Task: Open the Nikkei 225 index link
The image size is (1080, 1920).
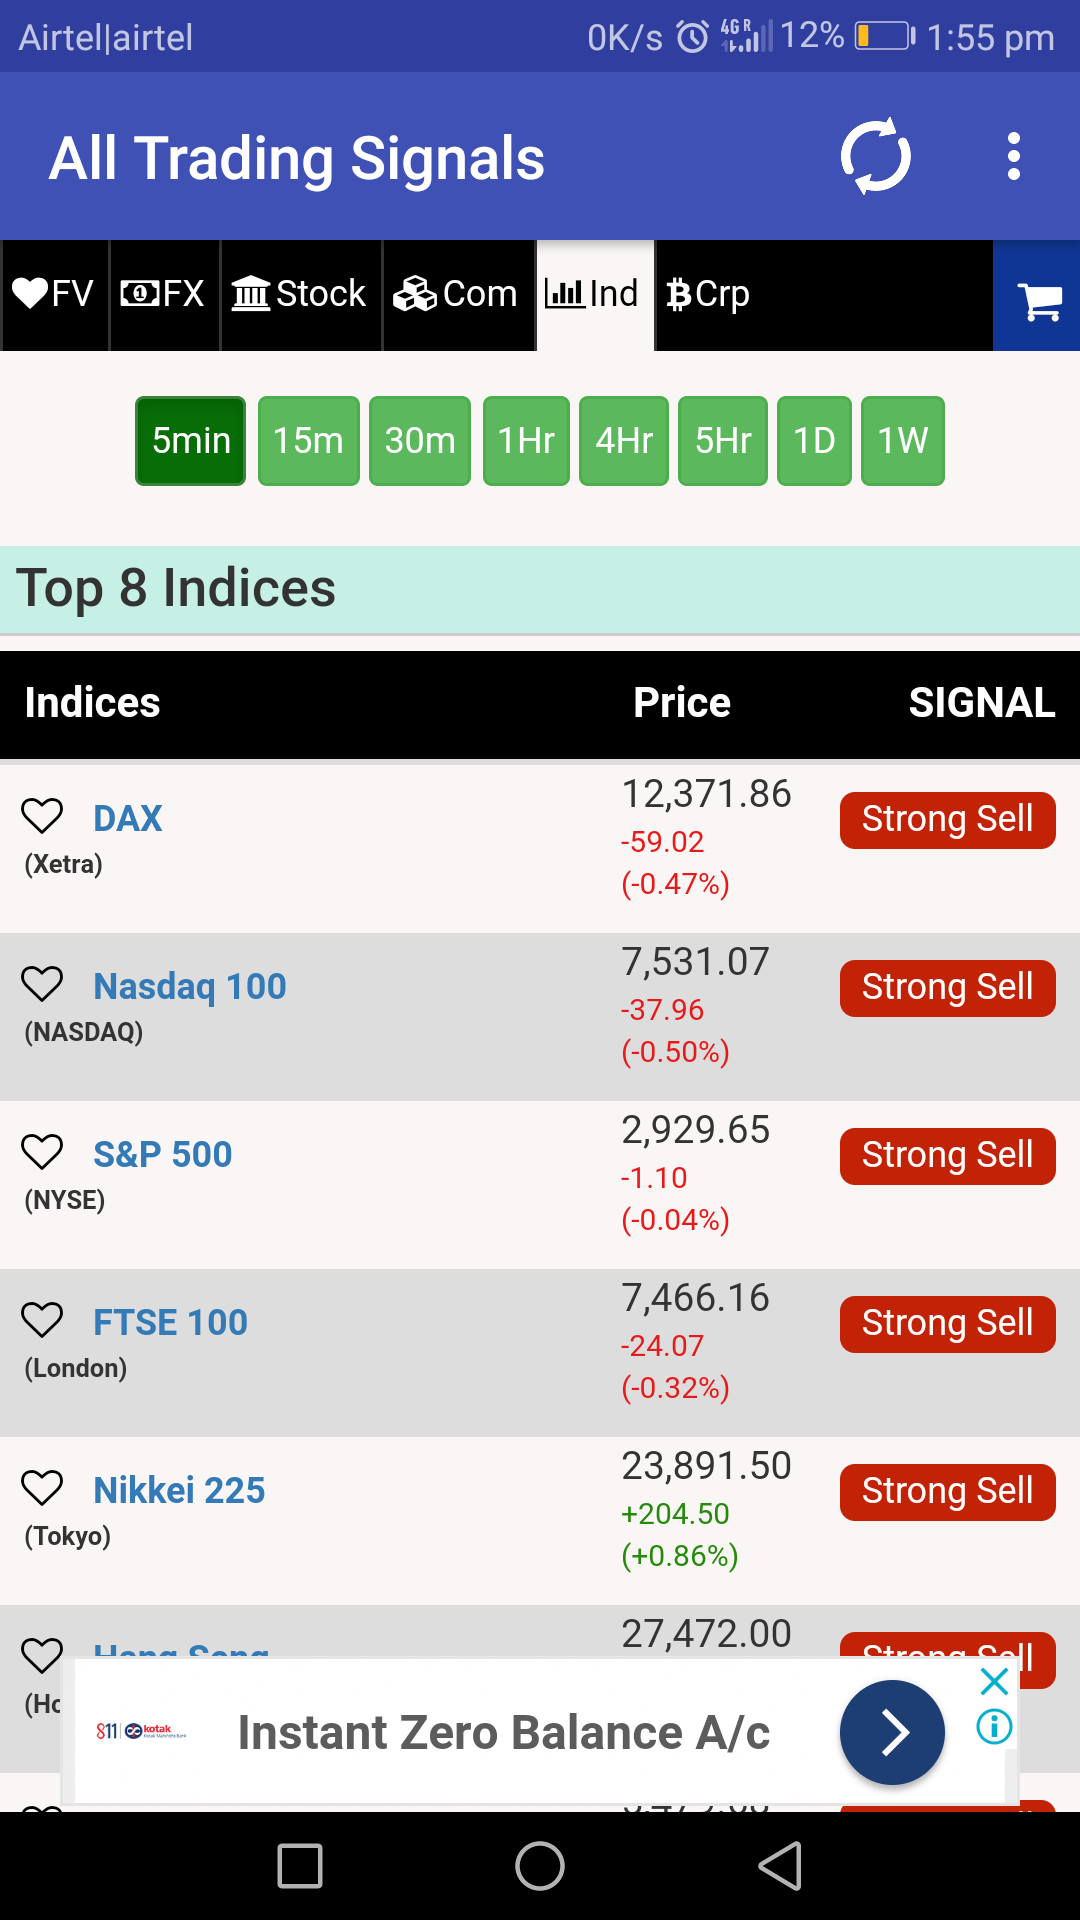Action: (179, 1491)
